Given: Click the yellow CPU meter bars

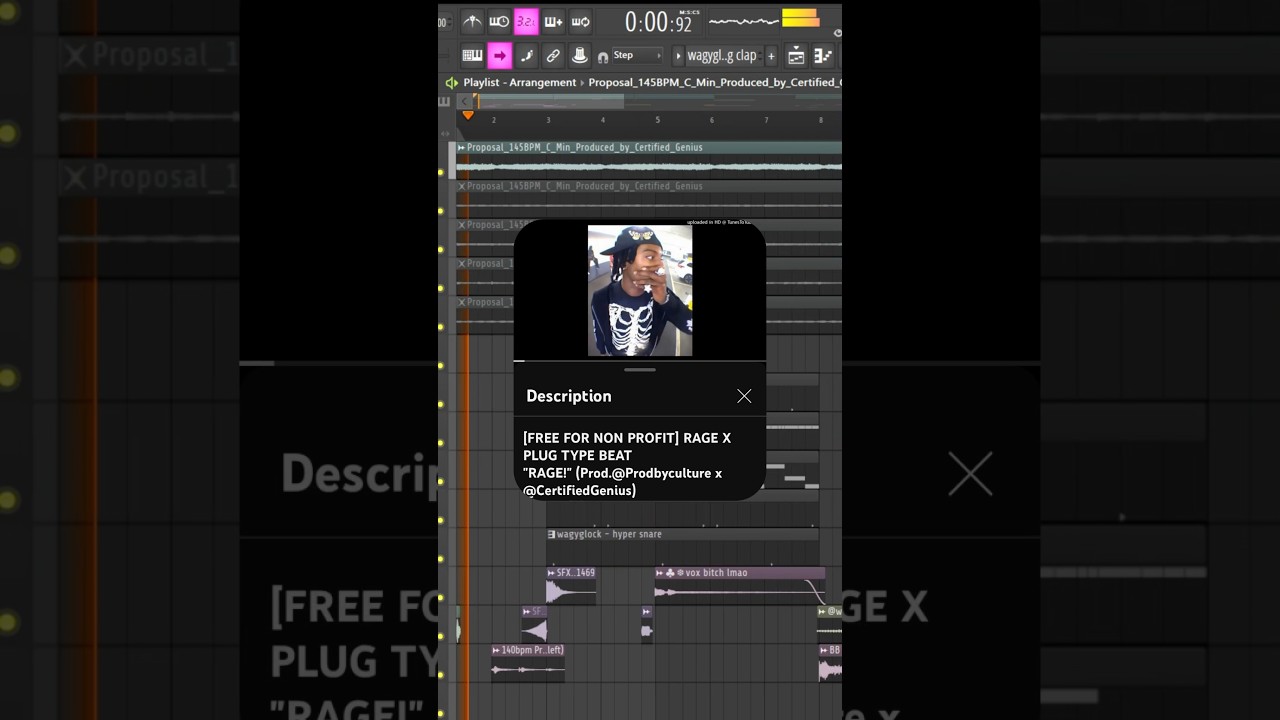Looking at the screenshot, I should click(800, 18).
